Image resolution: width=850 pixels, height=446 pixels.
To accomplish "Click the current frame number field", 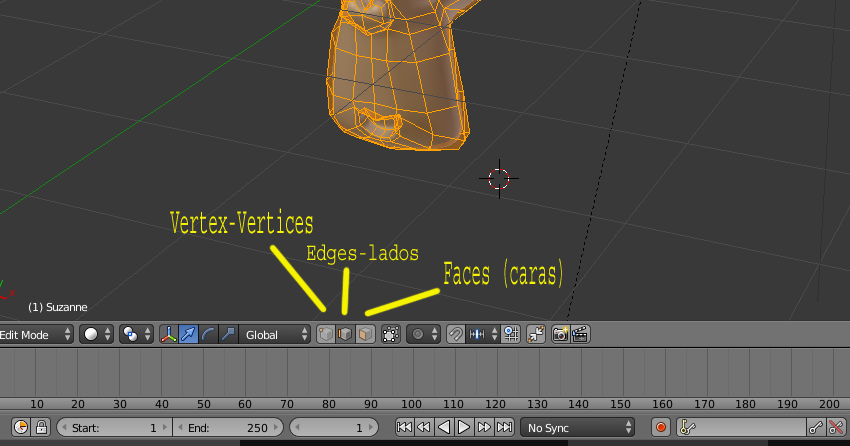I will point(334,428).
